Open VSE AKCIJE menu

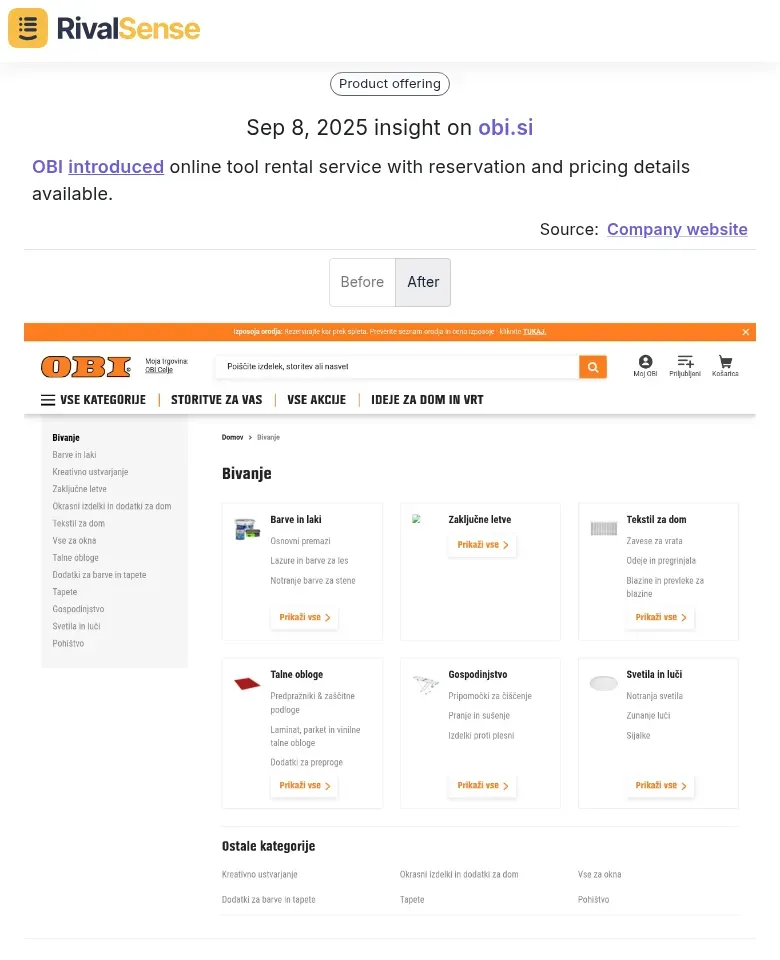[317, 400]
